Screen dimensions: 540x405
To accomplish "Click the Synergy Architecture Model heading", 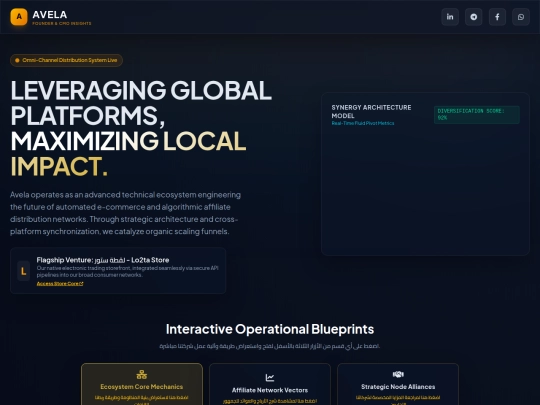I will pyautogui.click(x=371, y=112).
